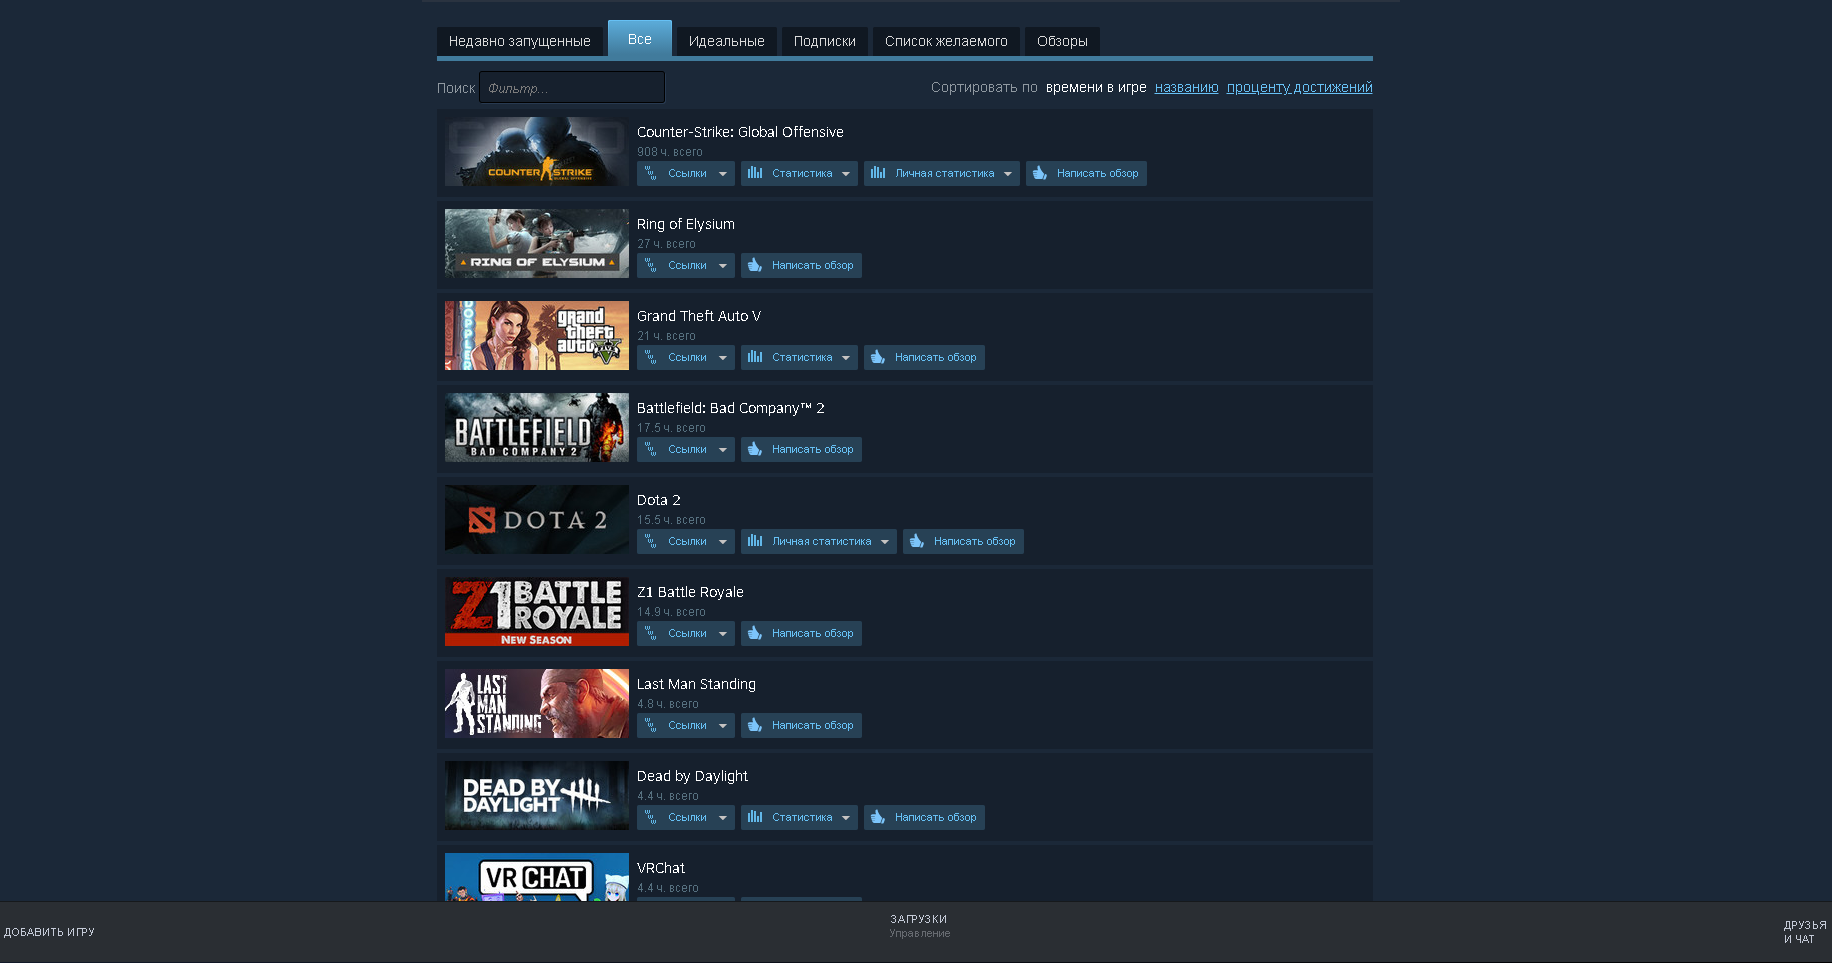Click the links icon for Ring of Elysium
Image resolution: width=1832 pixels, height=963 pixels.
click(x=651, y=265)
